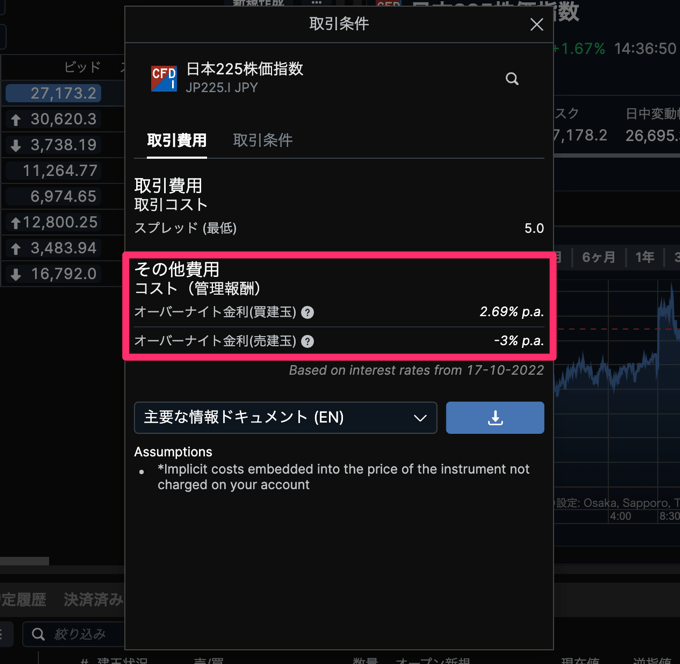Select bid price 16,792.0 row
The height and width of the screenshot is (664, 680).
[53, 274]
